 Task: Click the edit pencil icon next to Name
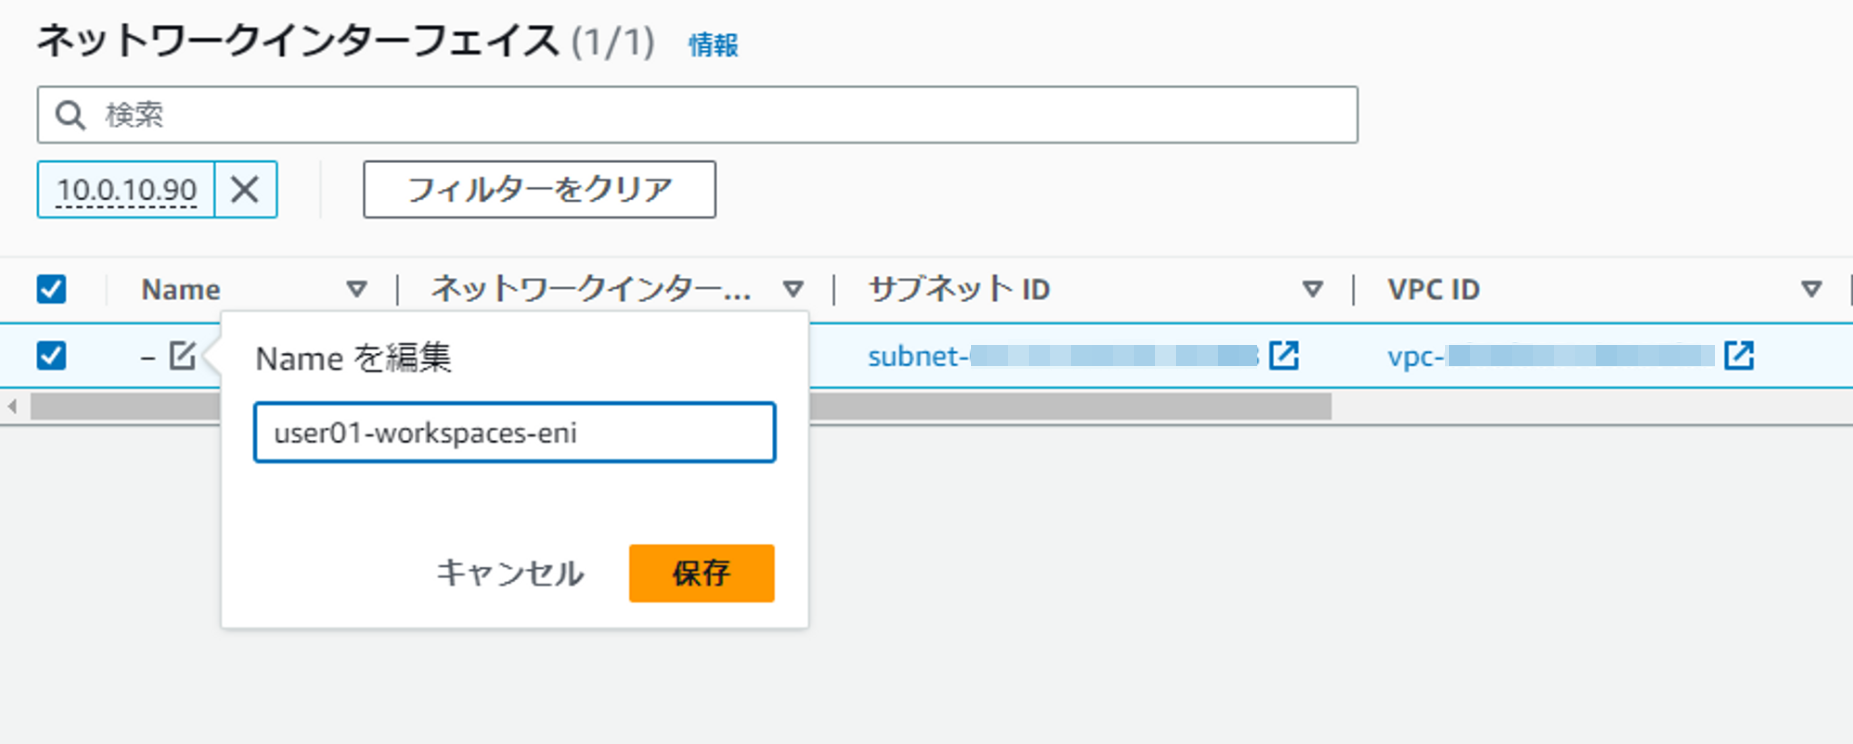pos(181,356)
